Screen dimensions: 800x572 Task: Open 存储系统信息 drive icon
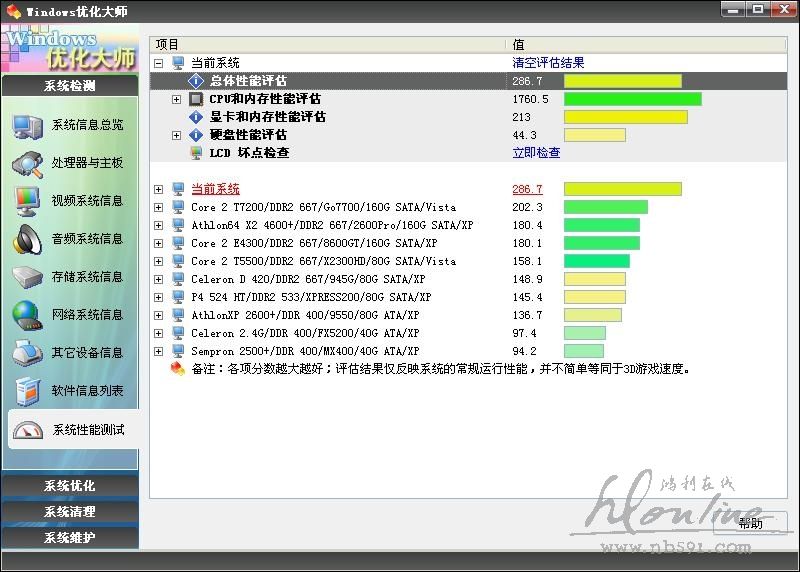tap(27, 277)
